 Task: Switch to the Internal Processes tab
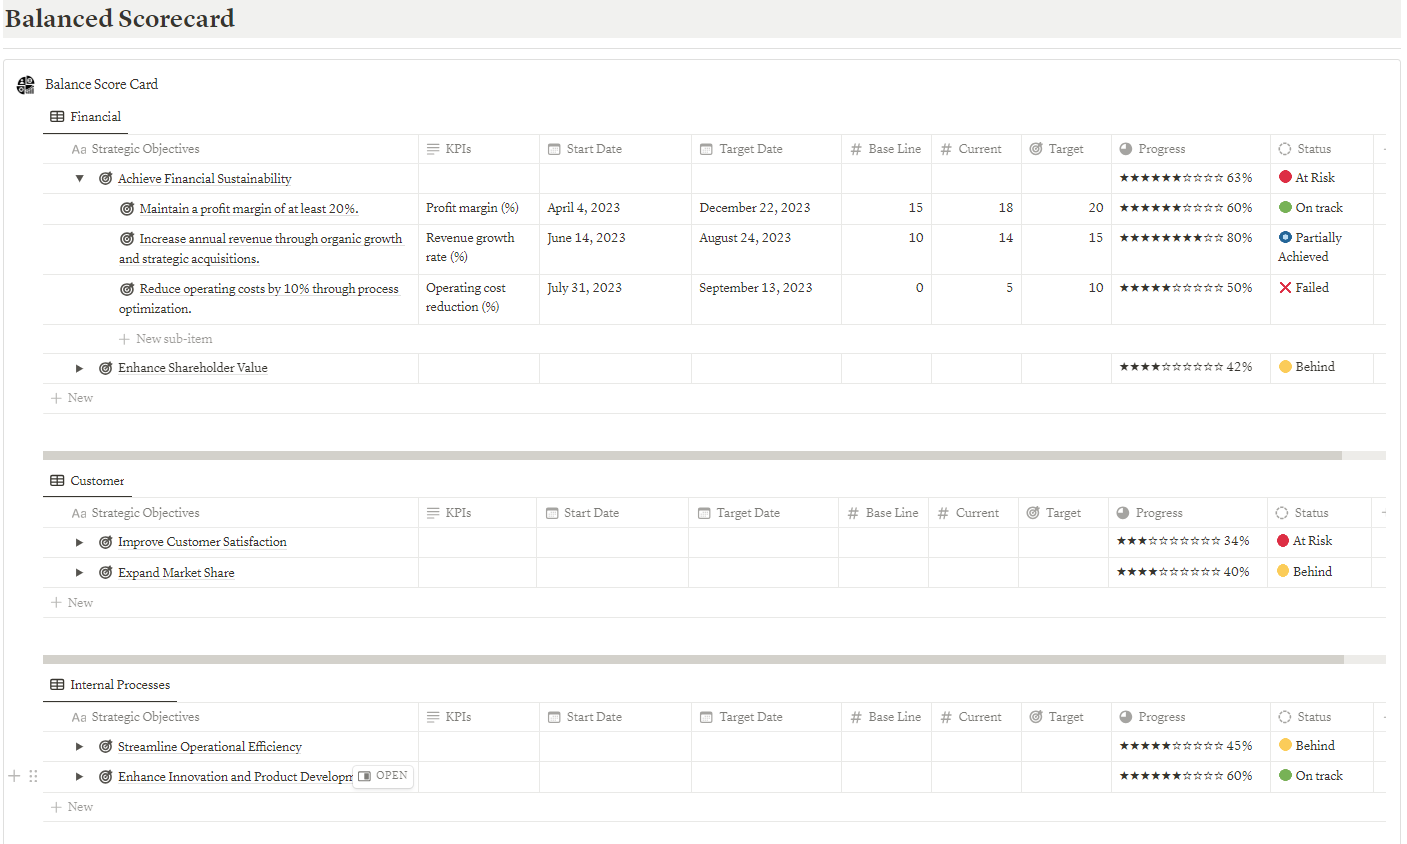point(110,685)
